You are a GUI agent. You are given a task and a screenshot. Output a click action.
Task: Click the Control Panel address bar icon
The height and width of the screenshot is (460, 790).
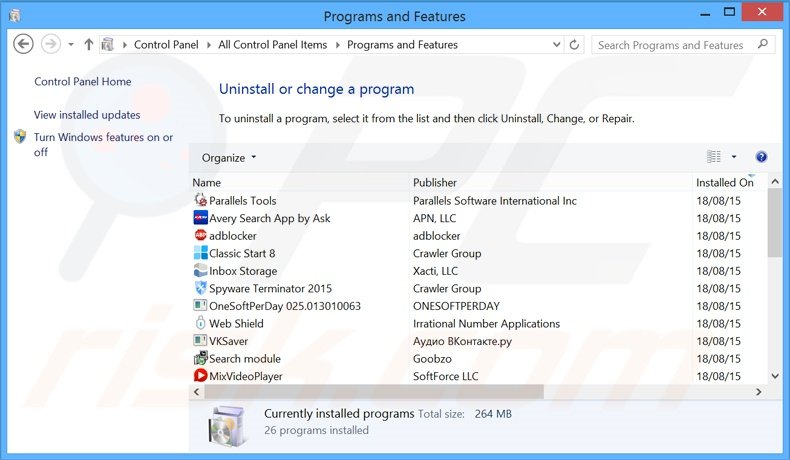[x=107, y=44]
